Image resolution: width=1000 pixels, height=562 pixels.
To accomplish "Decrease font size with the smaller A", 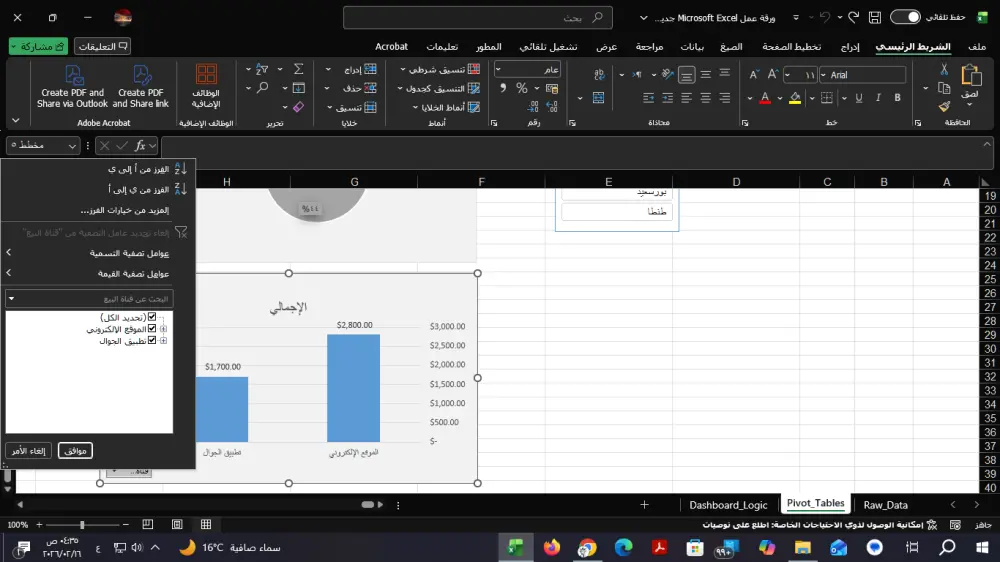I will coord(753,75).
